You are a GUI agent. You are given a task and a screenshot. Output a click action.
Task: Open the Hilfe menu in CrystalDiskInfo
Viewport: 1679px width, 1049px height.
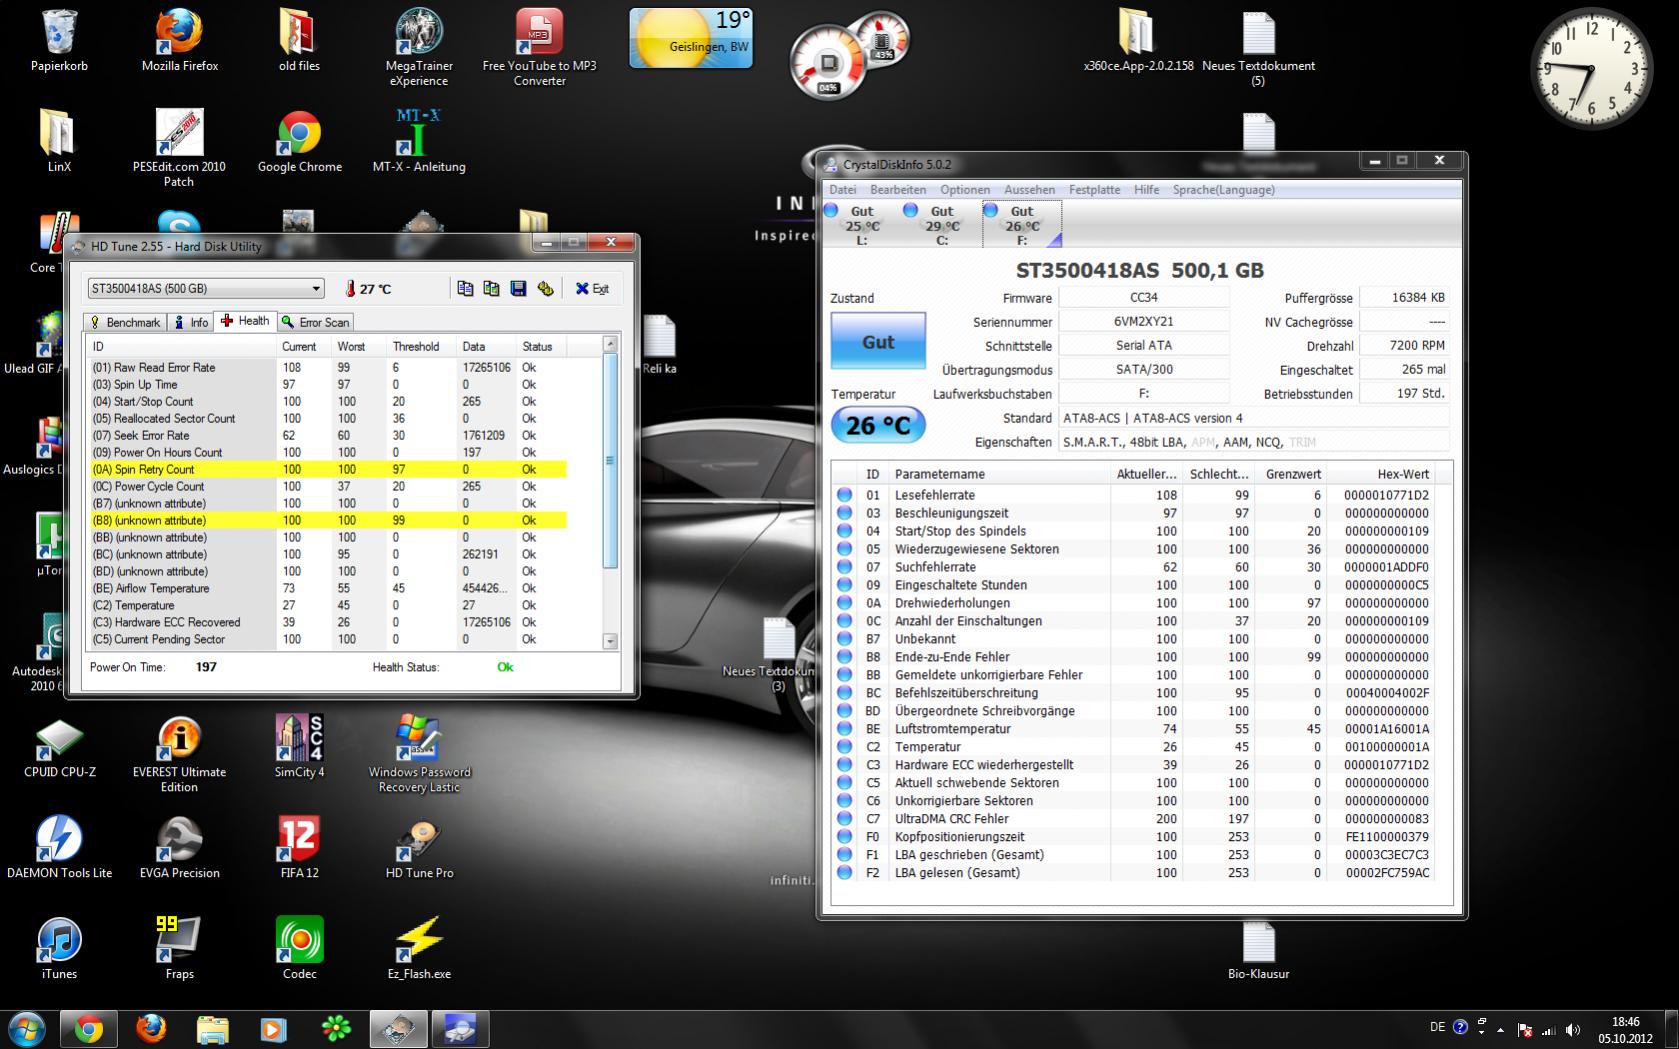point(1147,189)
